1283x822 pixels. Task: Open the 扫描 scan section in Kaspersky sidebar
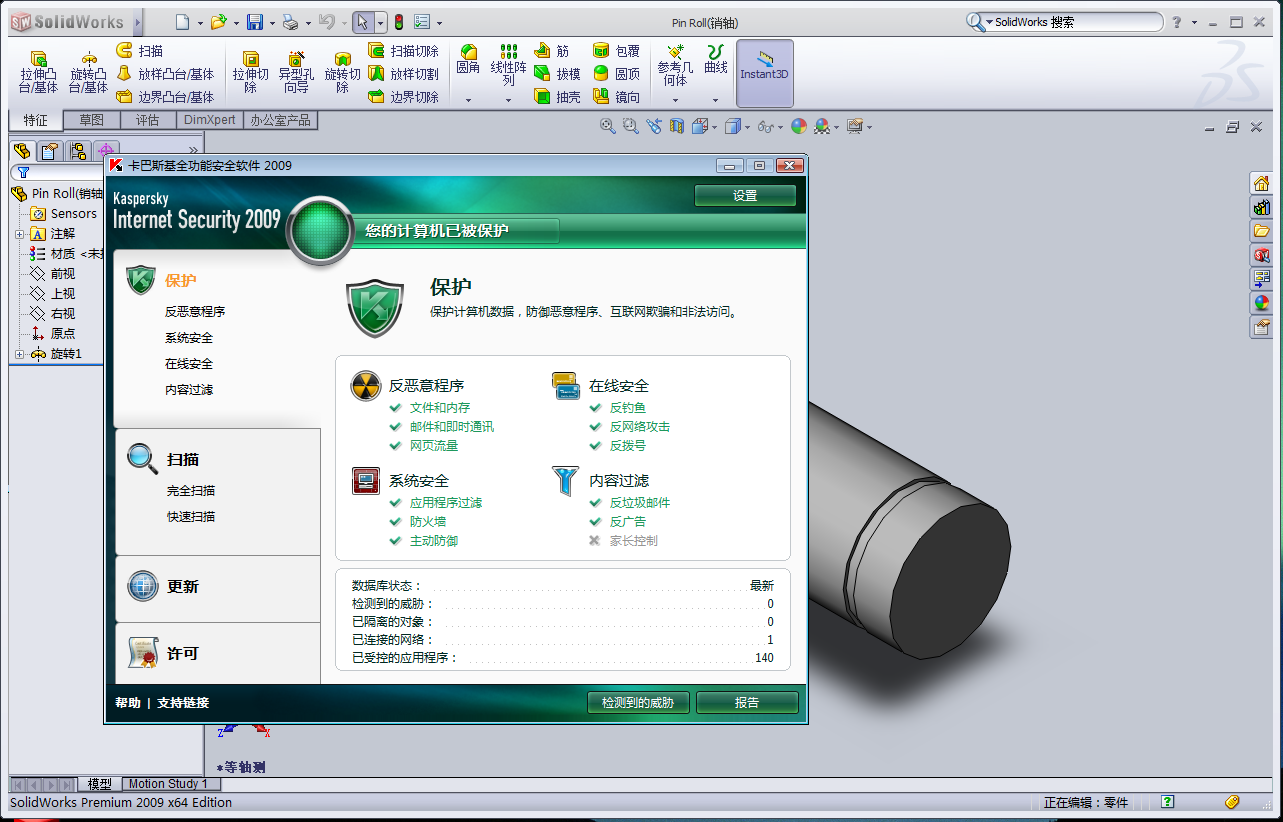tap(183, 460)
